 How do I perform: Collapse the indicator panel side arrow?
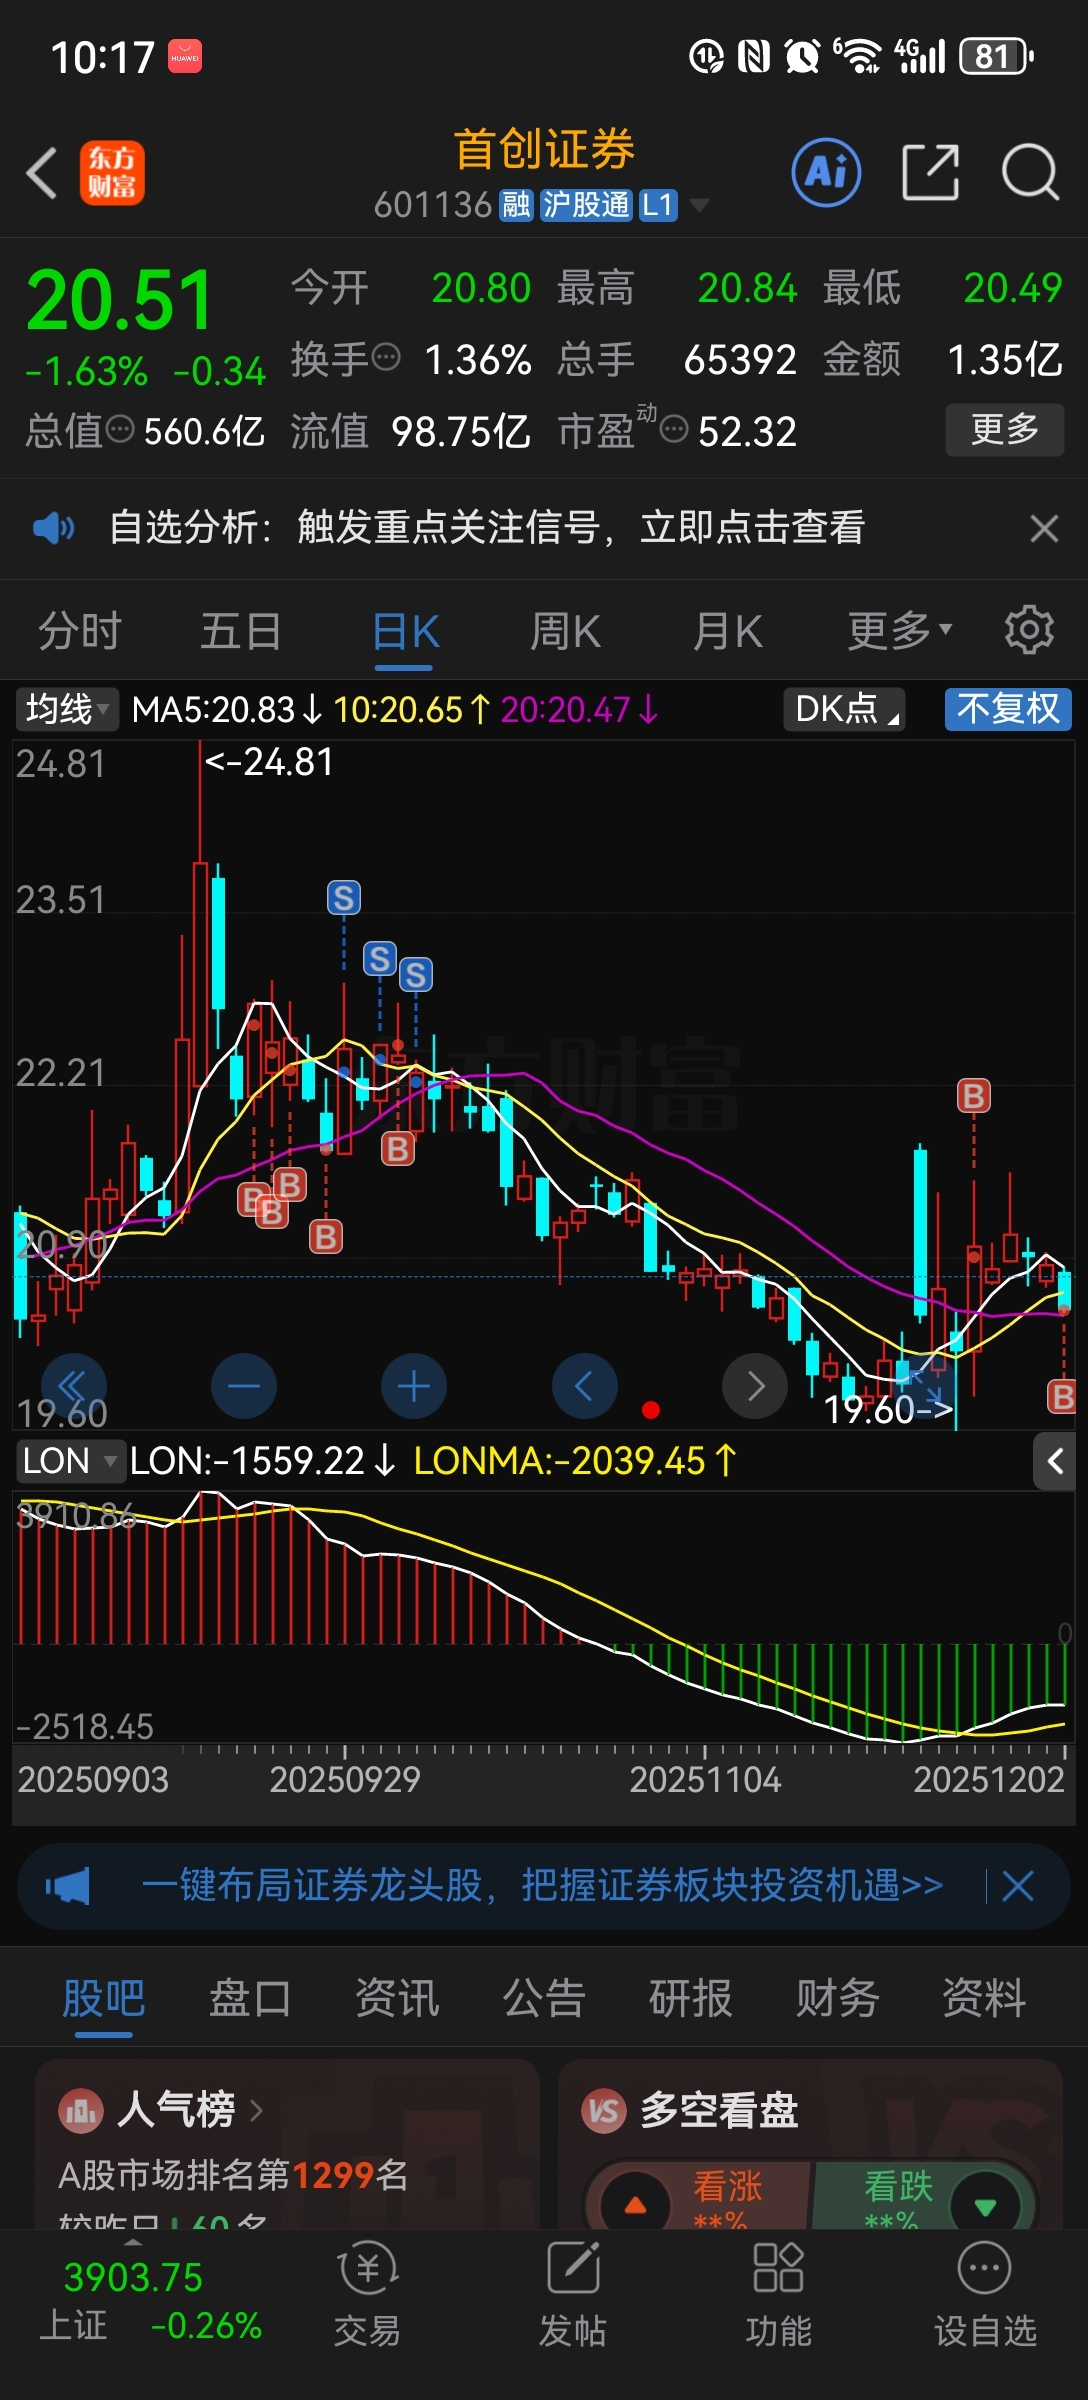[1055, 1462]
